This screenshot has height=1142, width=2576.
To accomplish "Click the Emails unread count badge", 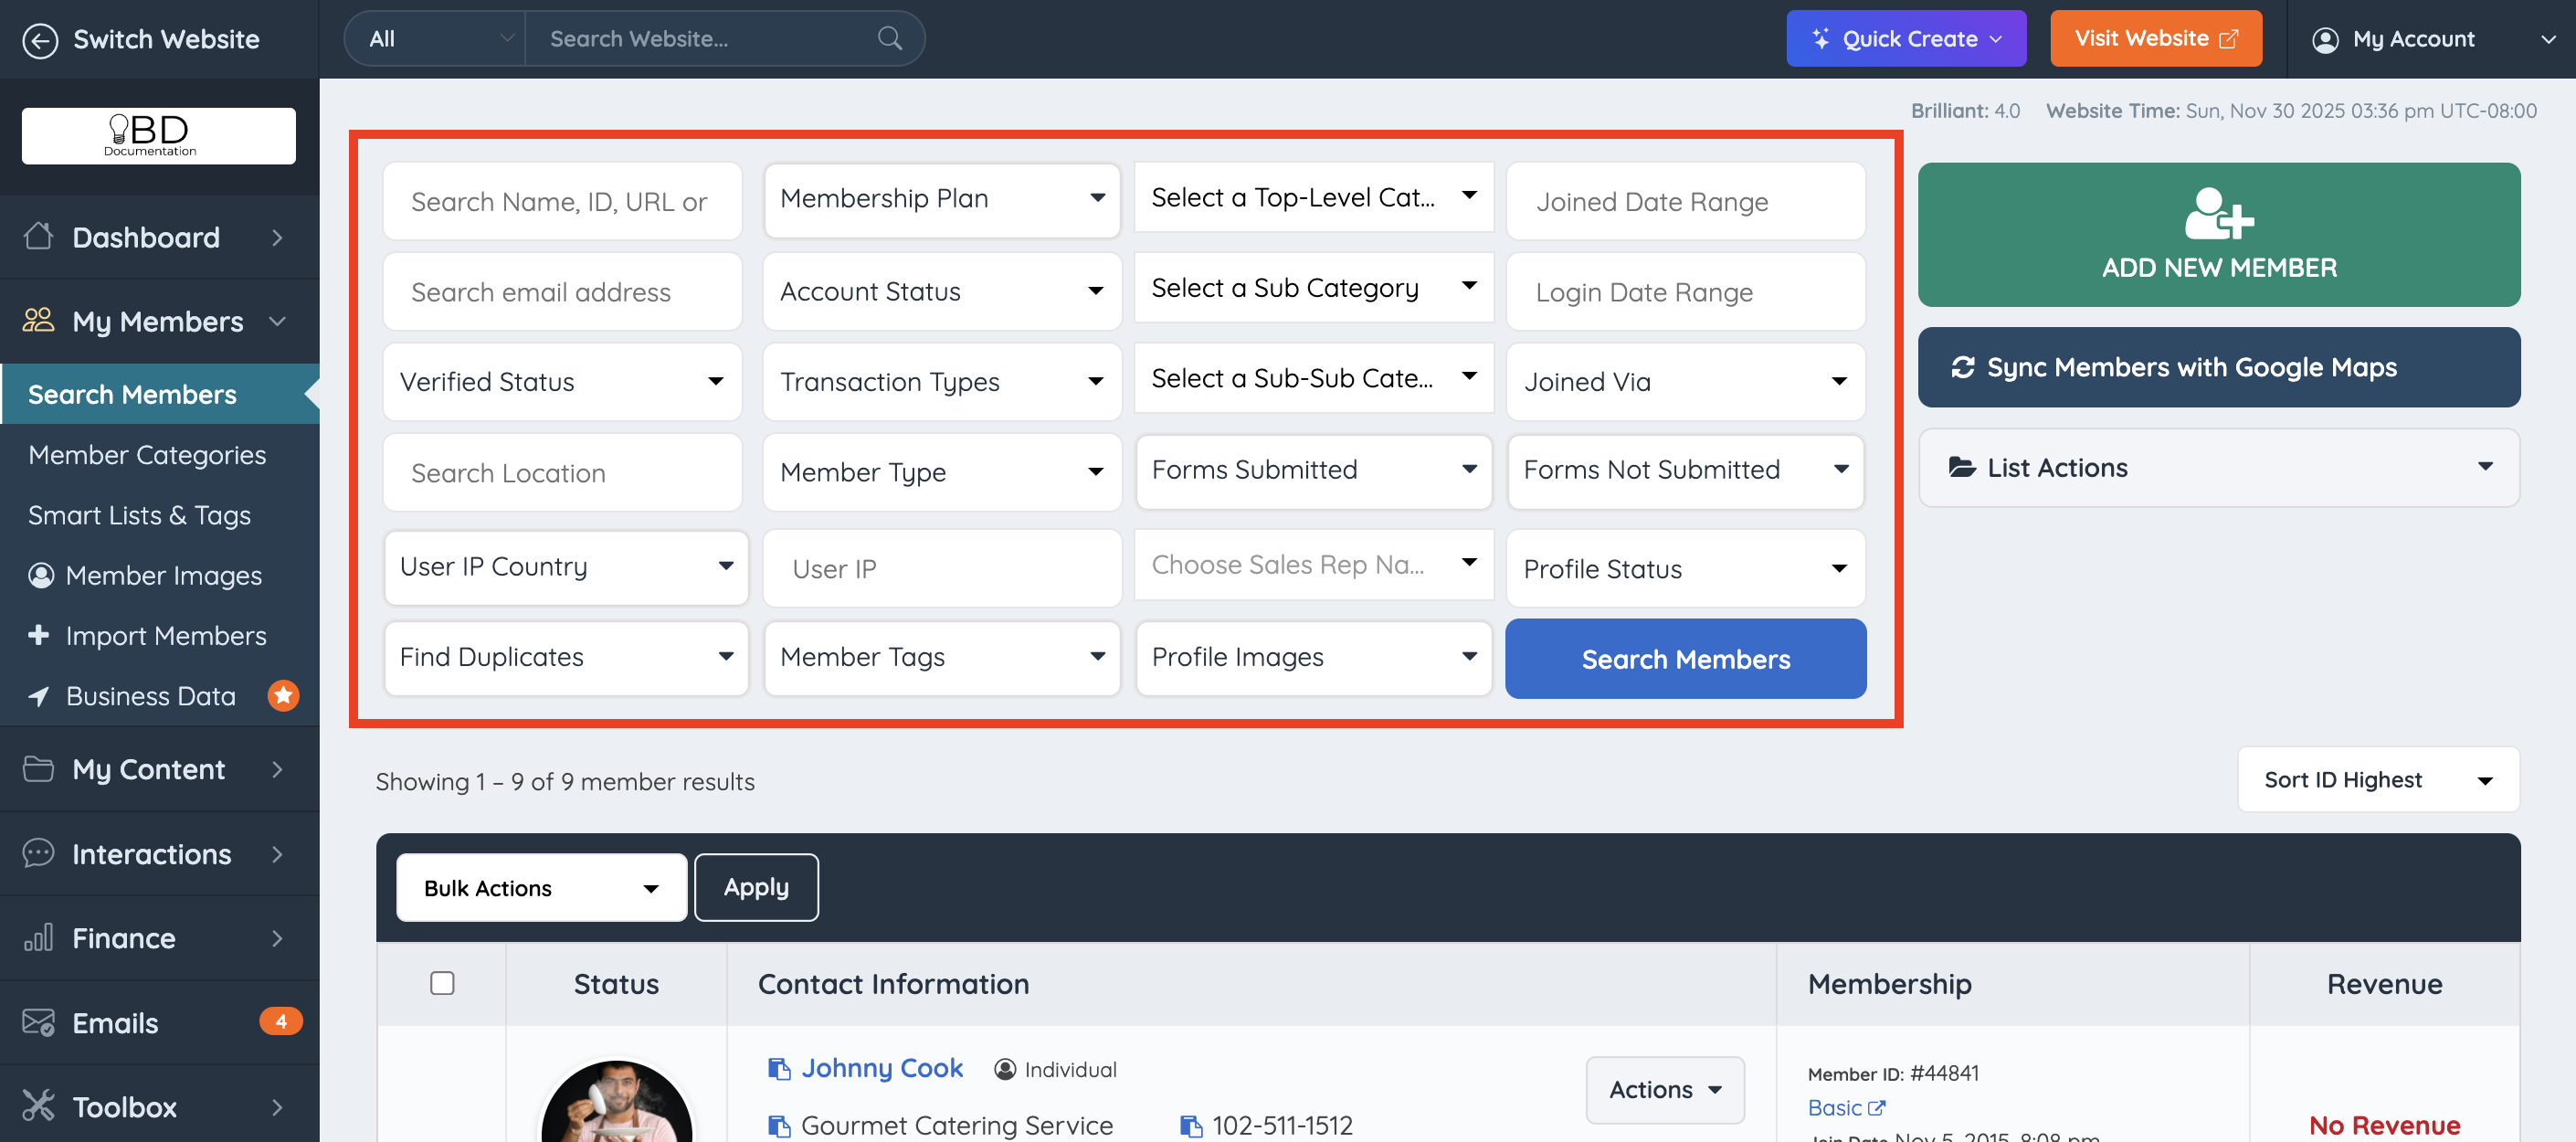I will (x=280, y=1021).
